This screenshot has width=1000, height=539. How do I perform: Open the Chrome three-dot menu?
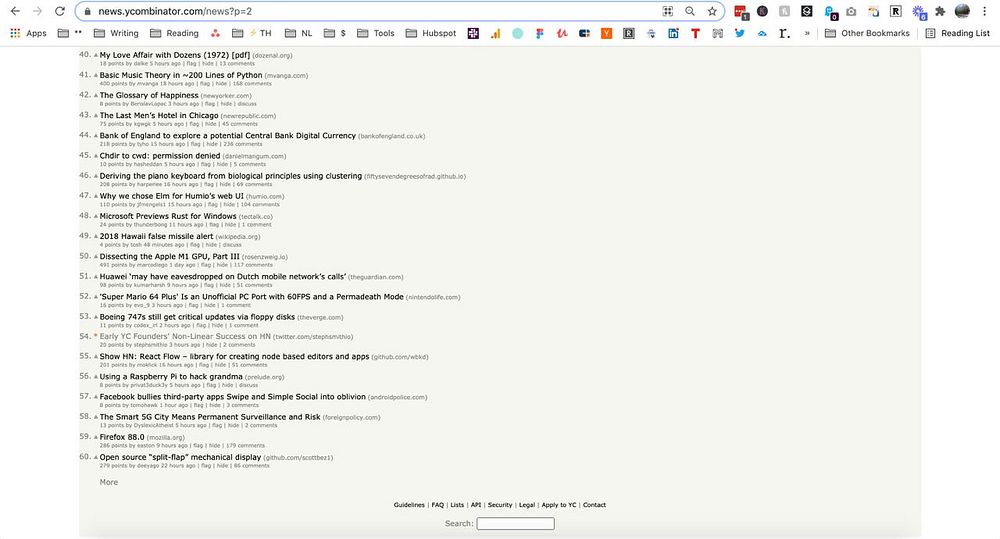click(985, 11)
